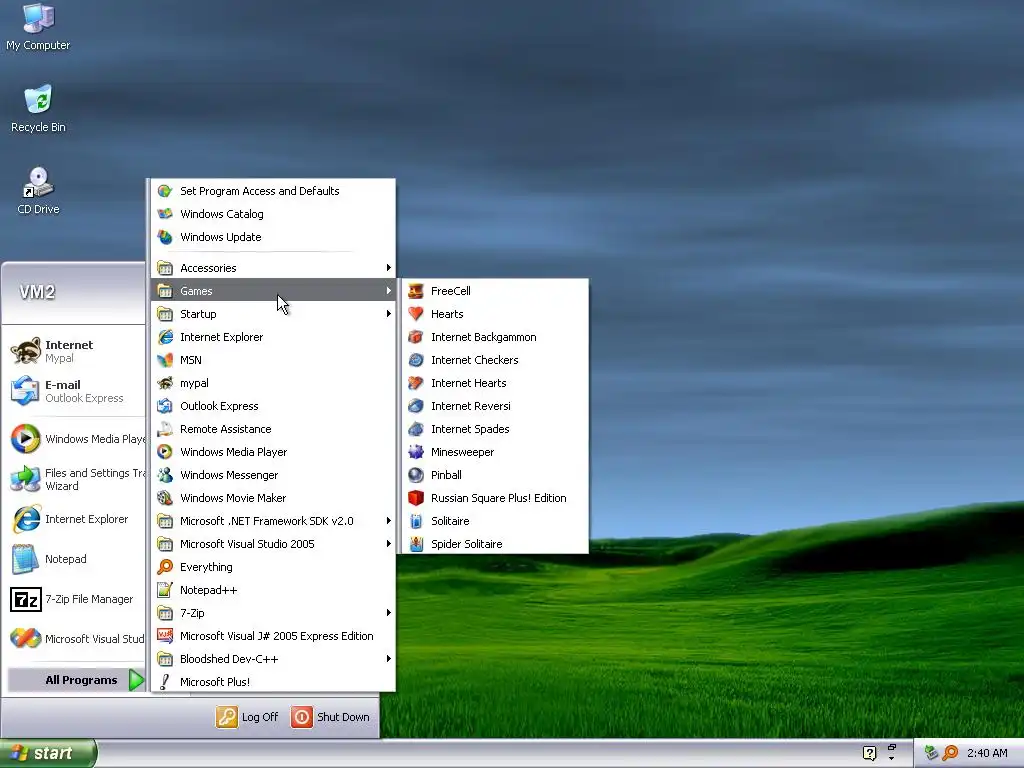1024x768 pixels.
Task: Open Solitaire in the Games list
Action: pos(495,521)
